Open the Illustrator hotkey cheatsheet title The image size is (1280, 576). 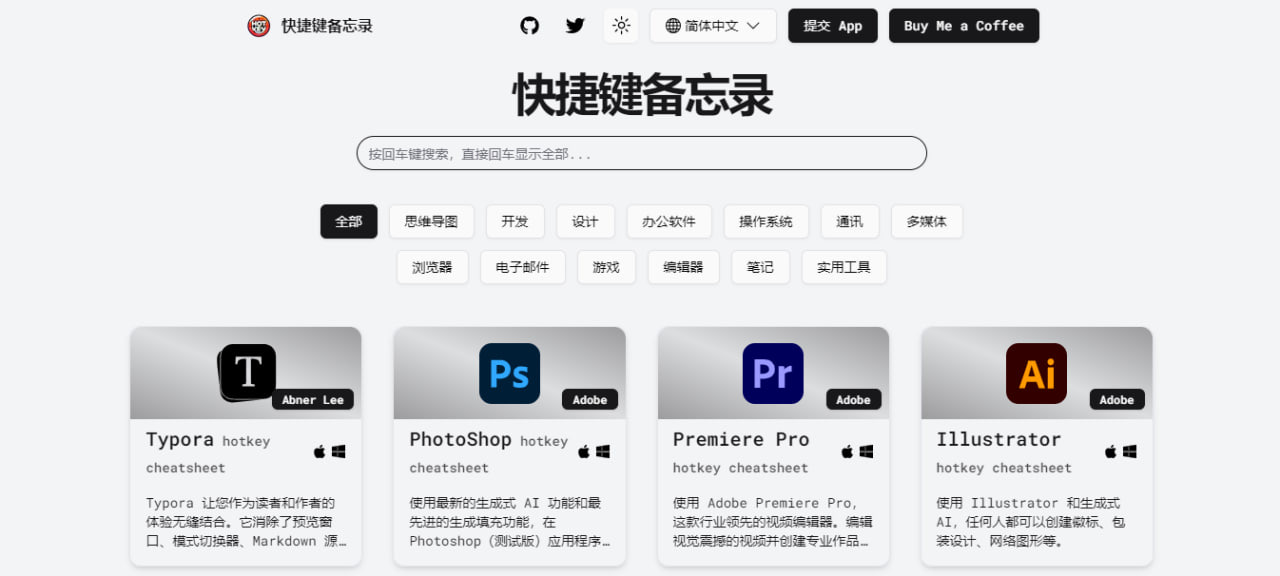click(1004, 452)
